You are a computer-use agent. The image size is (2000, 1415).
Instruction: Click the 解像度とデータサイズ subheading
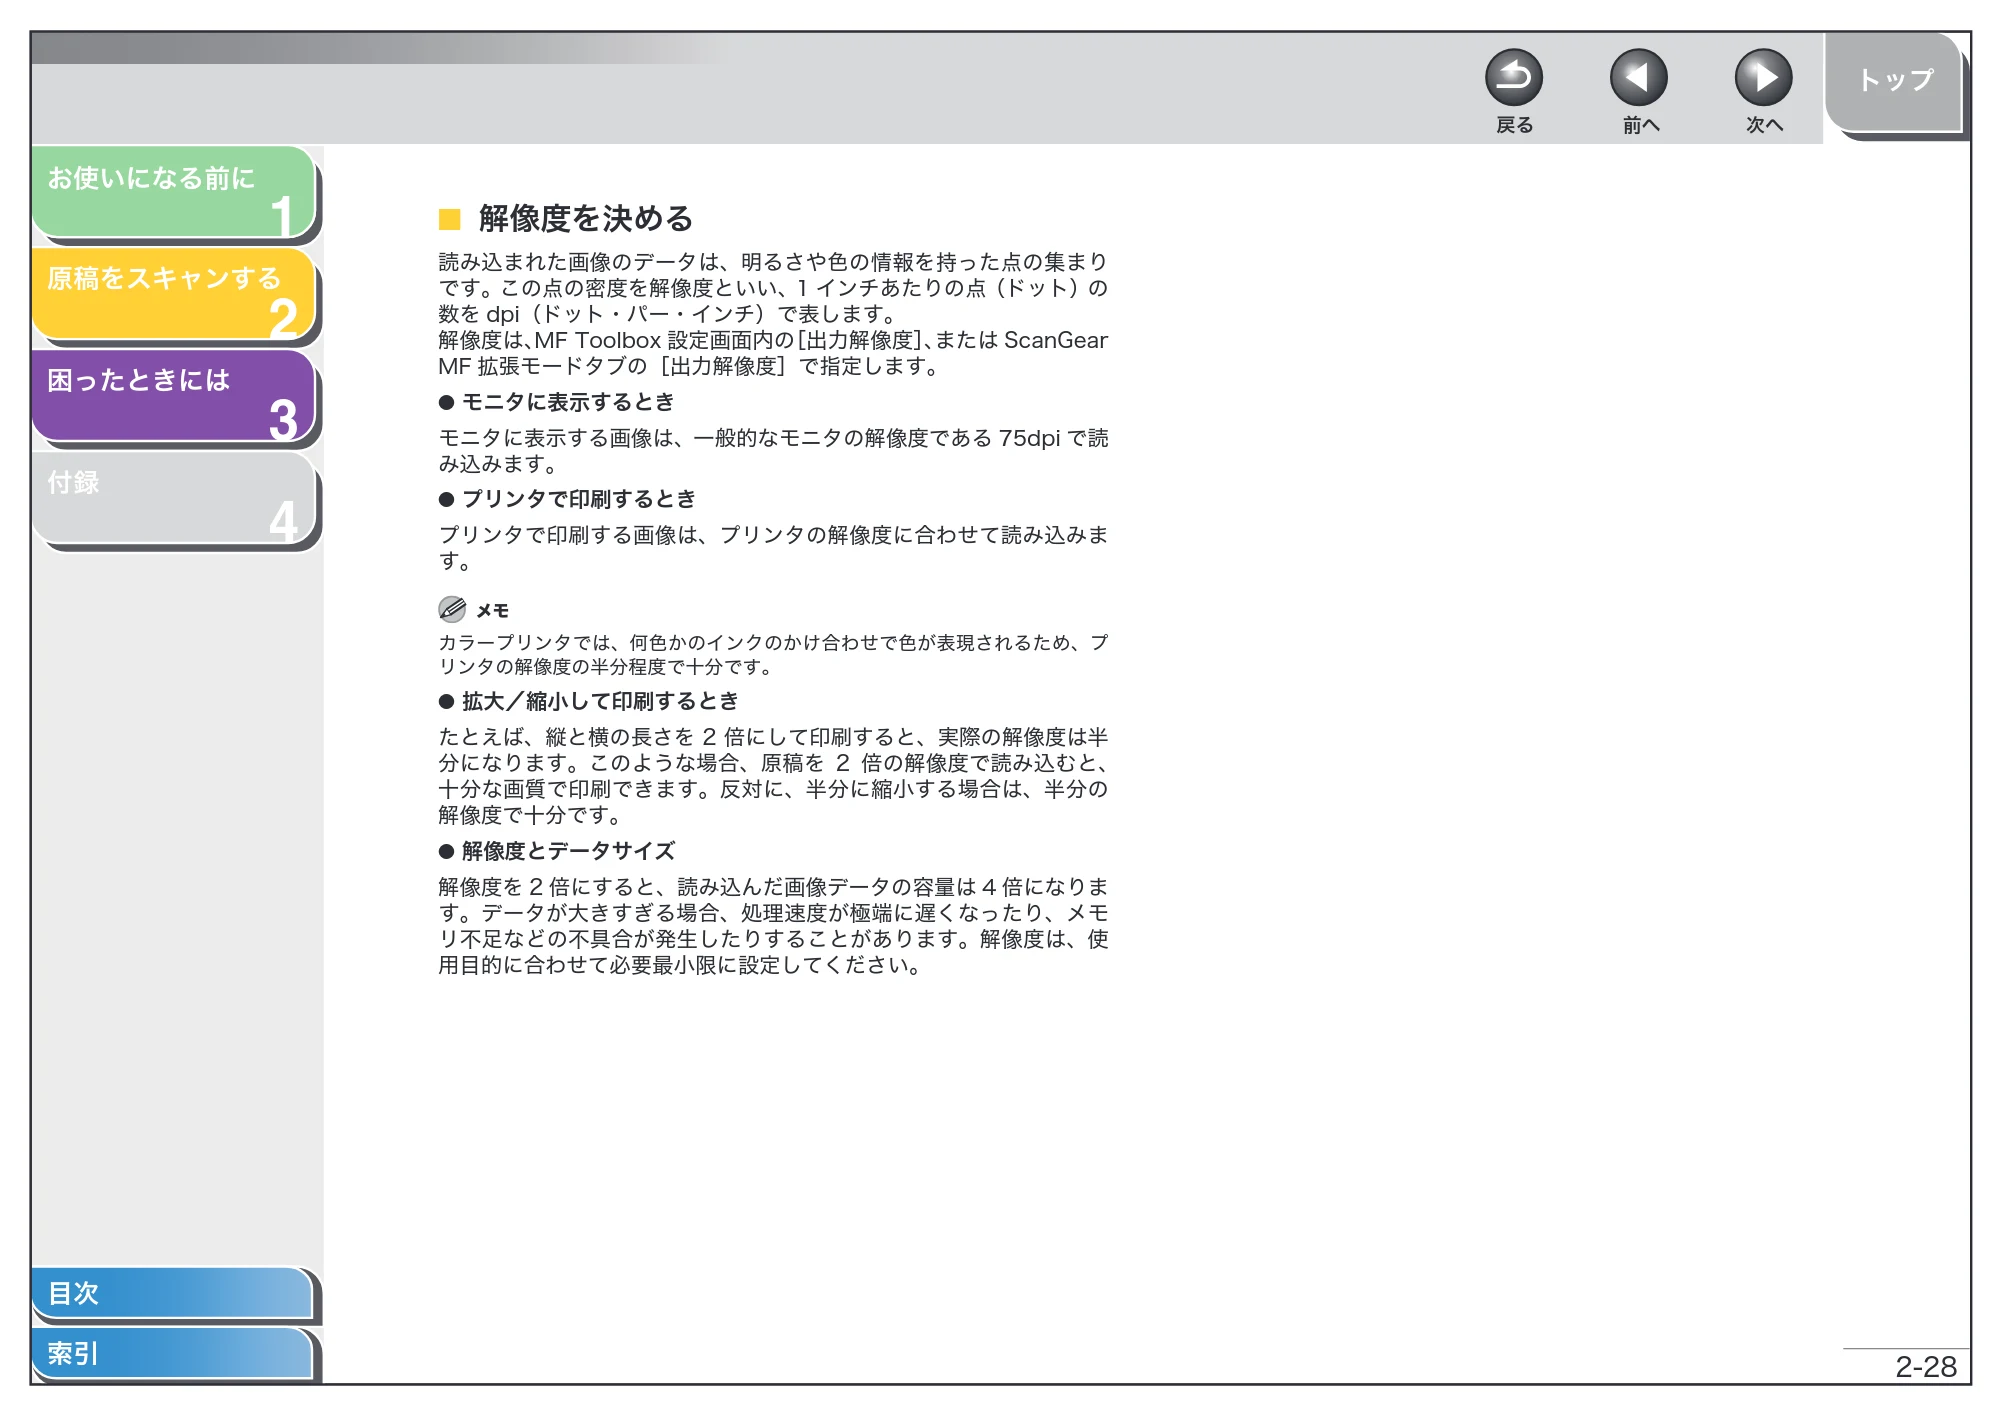(568, 851)
